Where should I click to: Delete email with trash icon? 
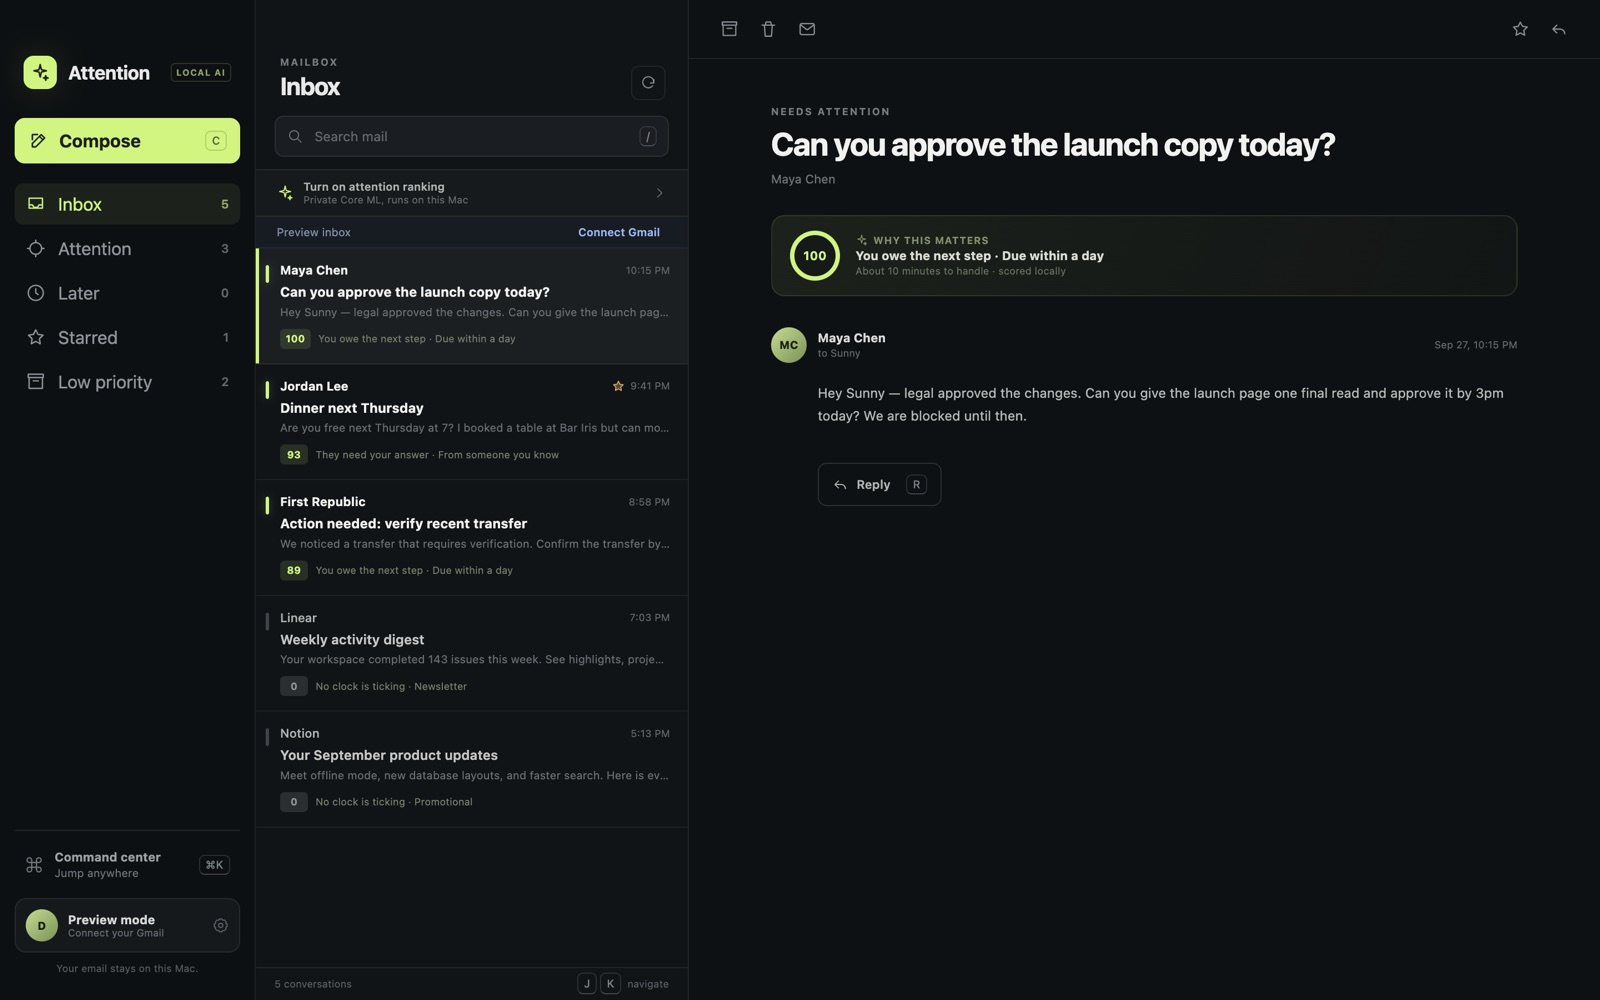point(768,29)
